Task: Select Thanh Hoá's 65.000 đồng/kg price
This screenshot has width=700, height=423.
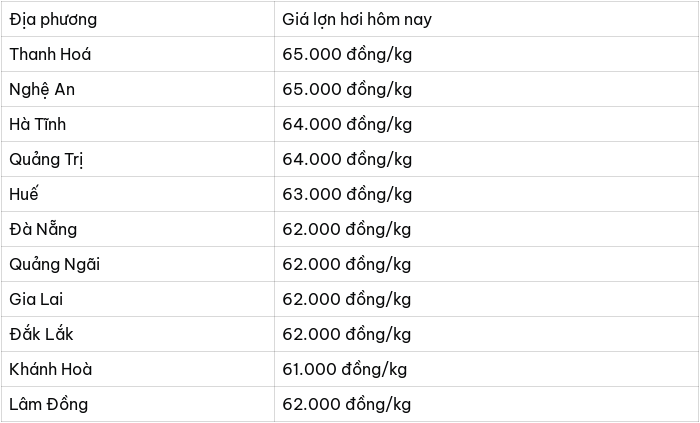Action: pos(347,54)
